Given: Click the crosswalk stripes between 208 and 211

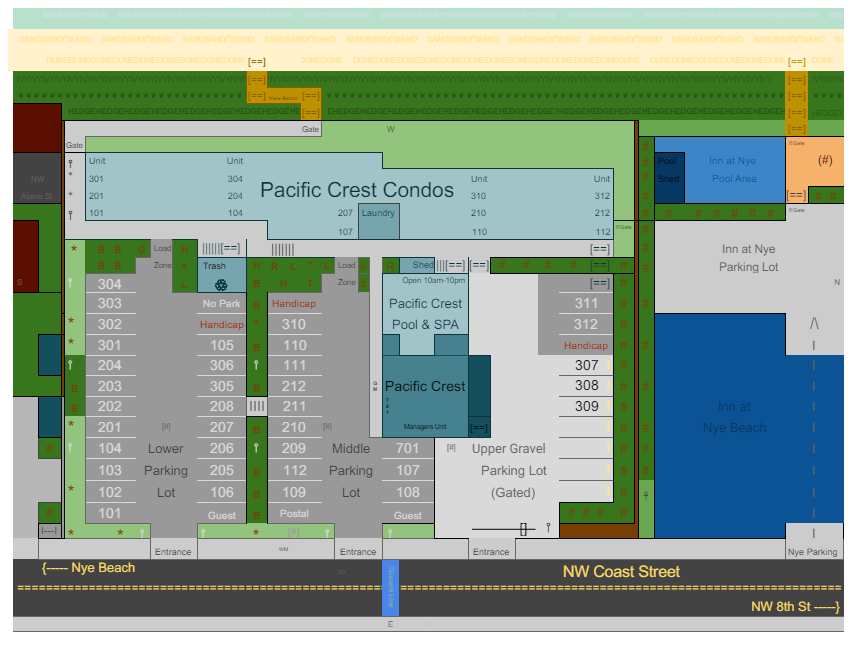Looking at the screenshot, I should [257, 406].
